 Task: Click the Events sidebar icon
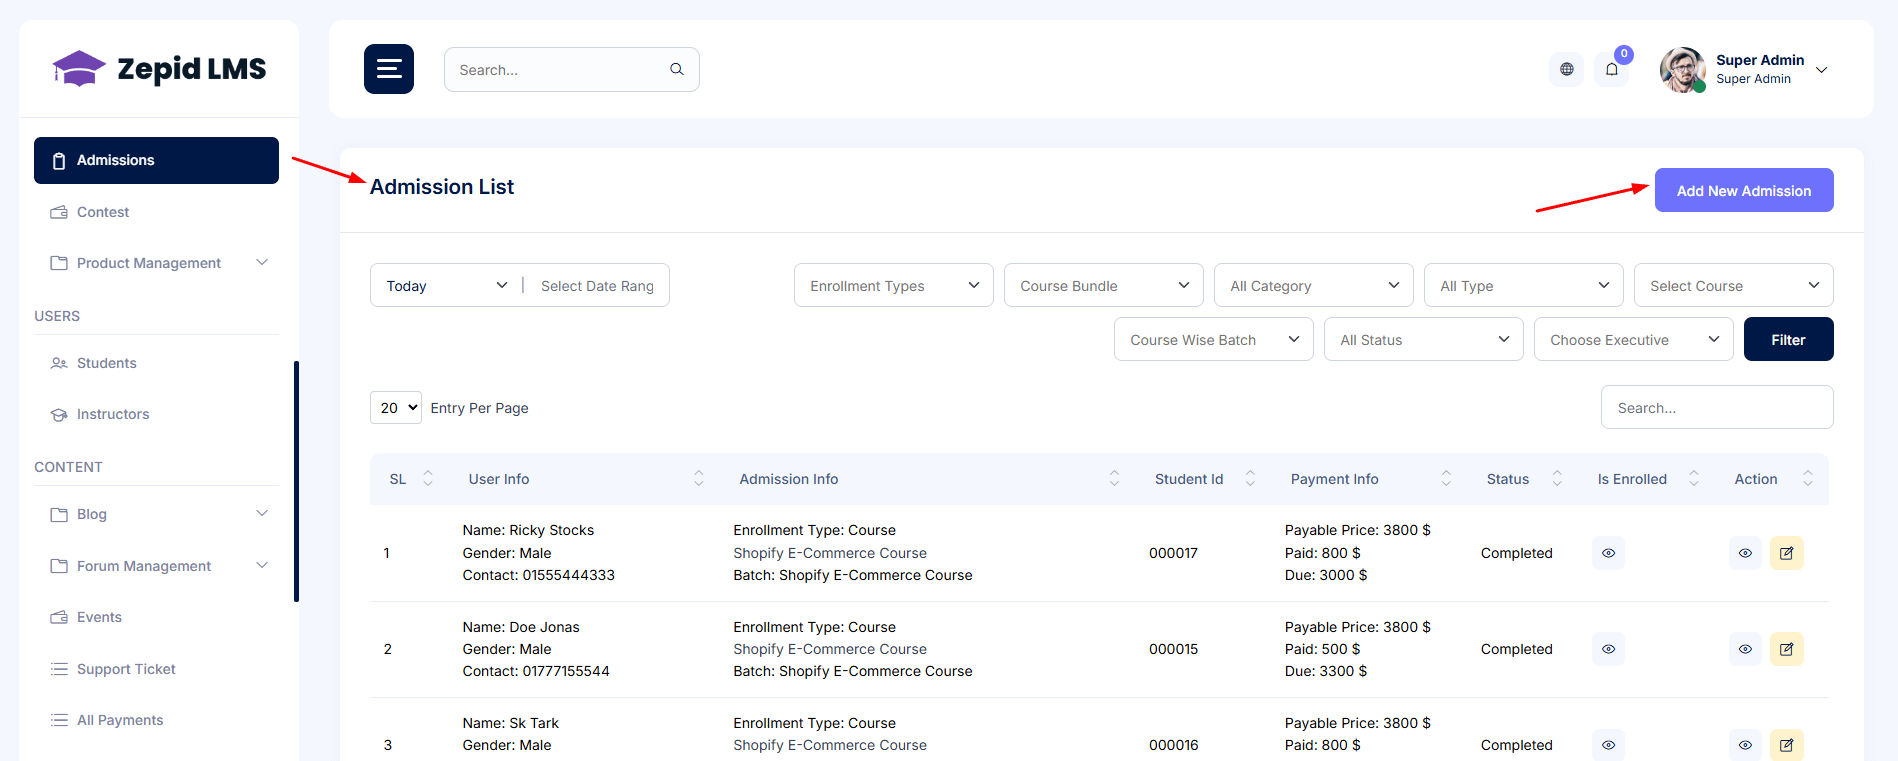59,617
